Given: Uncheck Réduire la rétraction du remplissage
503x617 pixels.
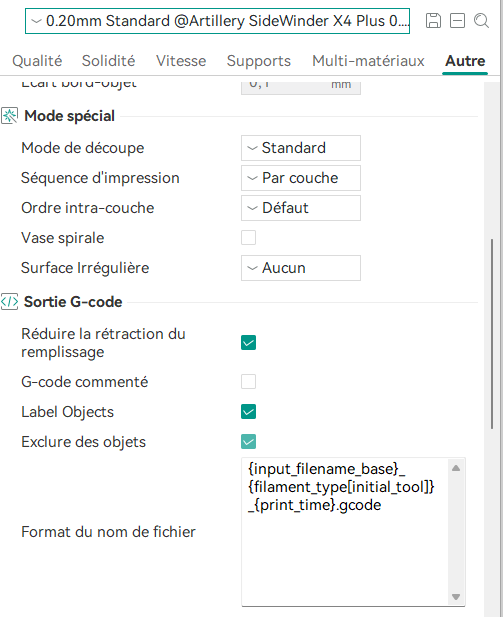Looking at the screenshot, I should tap(248, 343).
